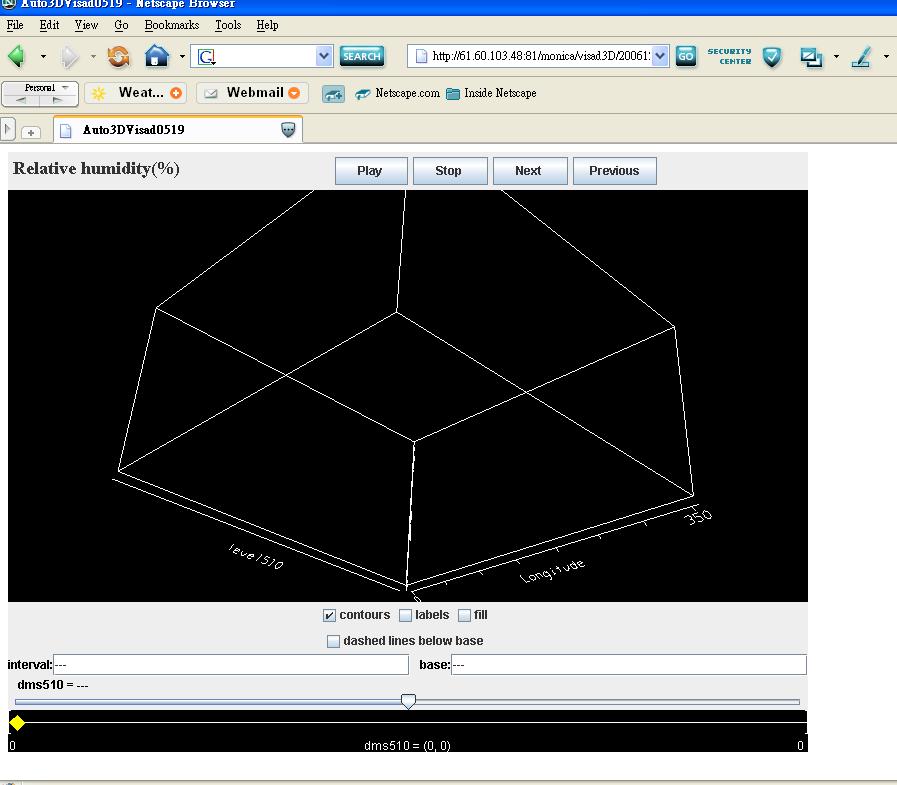Click the orange Reload page icon
Viewport: 897px width, 785px height.
pyautogui.click(x=119, y=56)
